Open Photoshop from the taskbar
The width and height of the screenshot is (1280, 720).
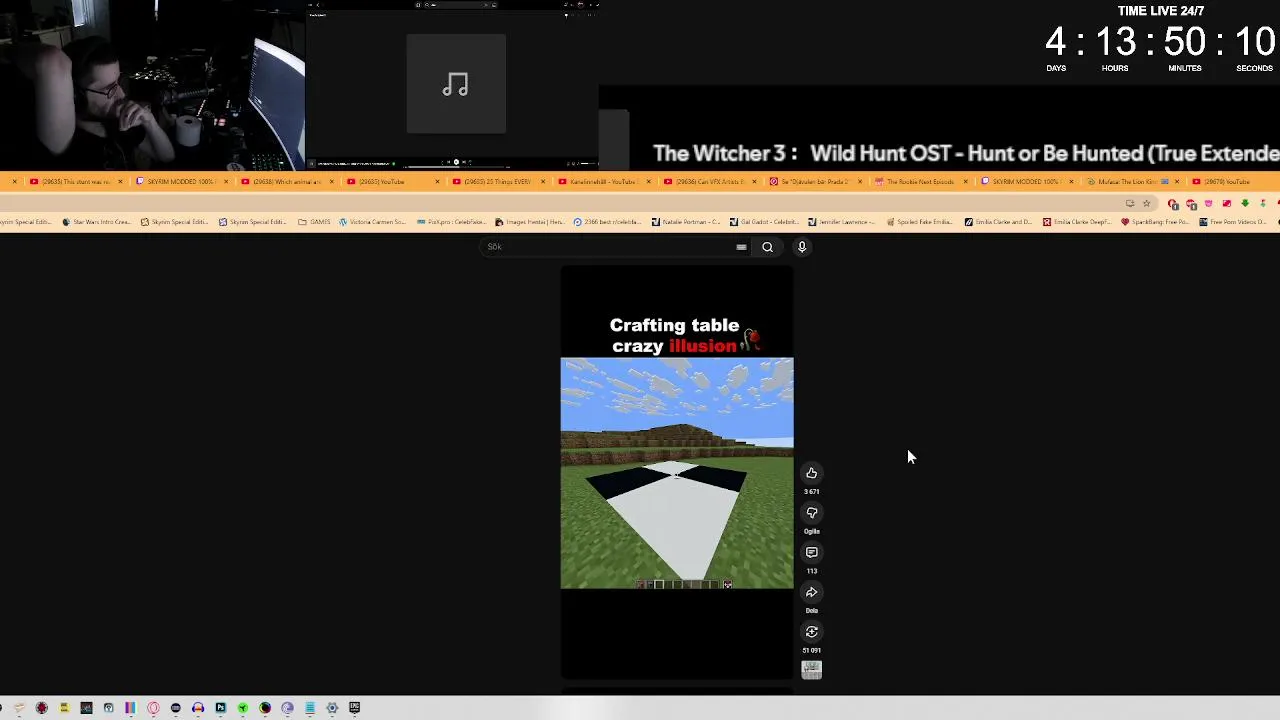[x=220, y=707]
